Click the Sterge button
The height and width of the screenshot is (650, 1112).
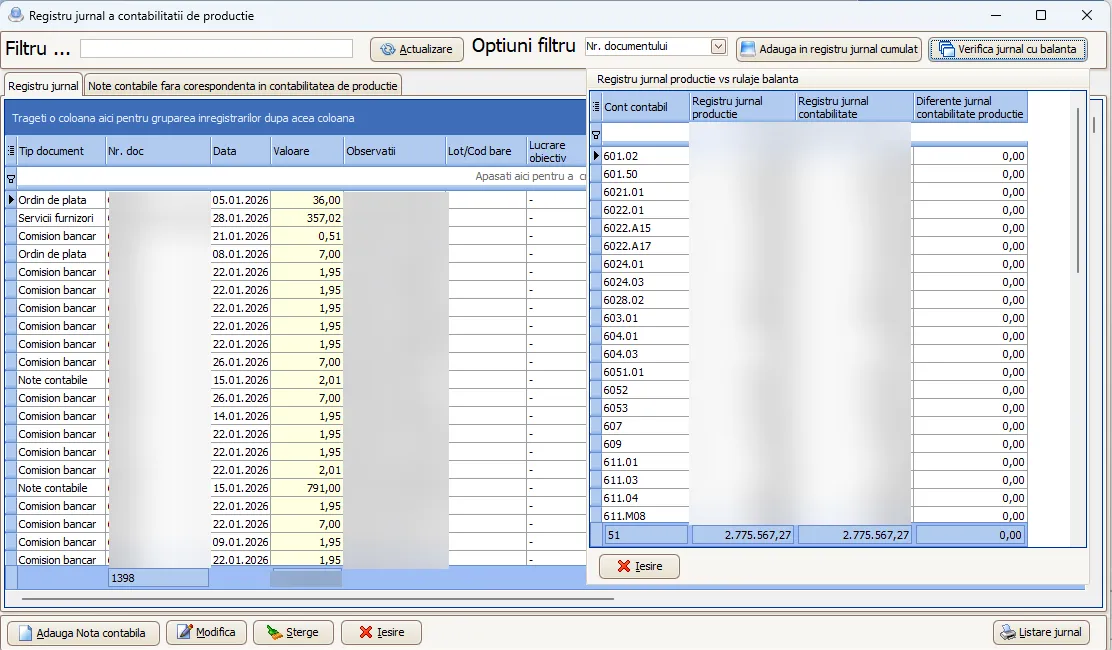[294, 632]
